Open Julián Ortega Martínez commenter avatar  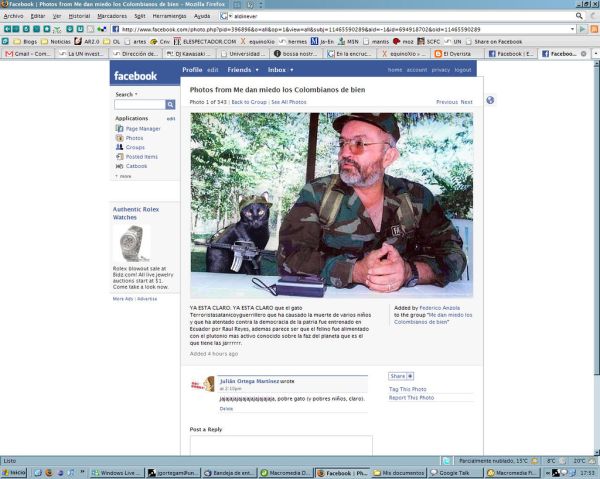203,384
